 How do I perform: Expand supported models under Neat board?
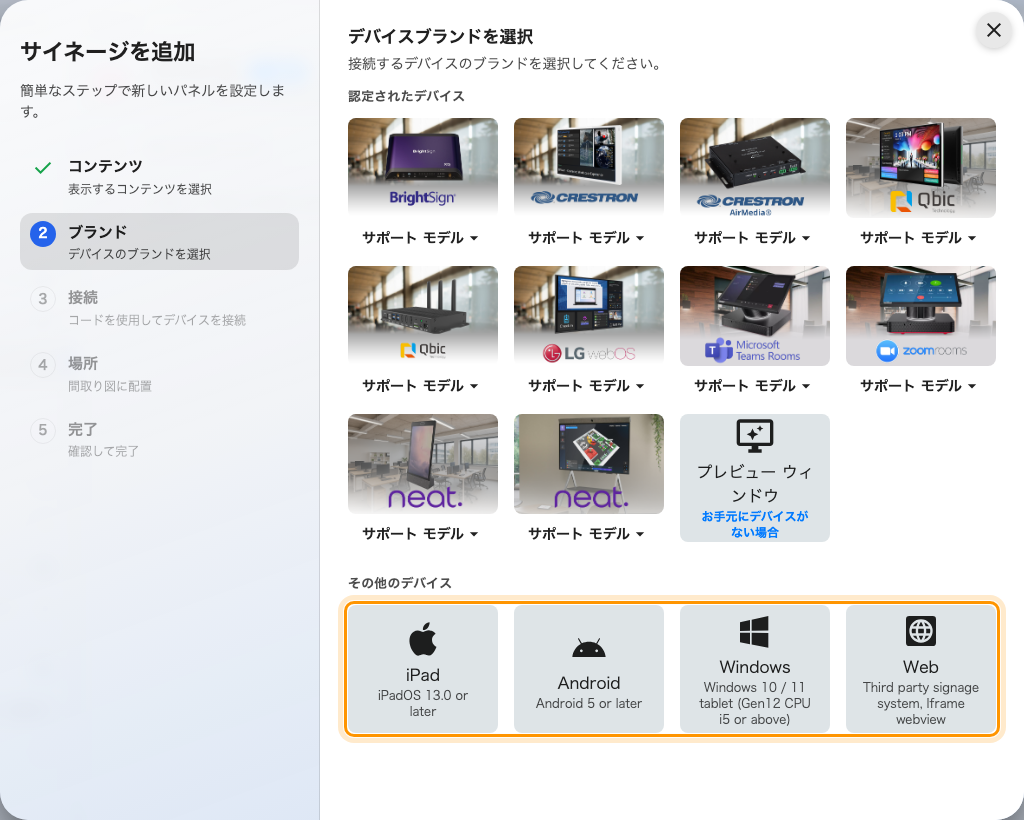point(586,534)
